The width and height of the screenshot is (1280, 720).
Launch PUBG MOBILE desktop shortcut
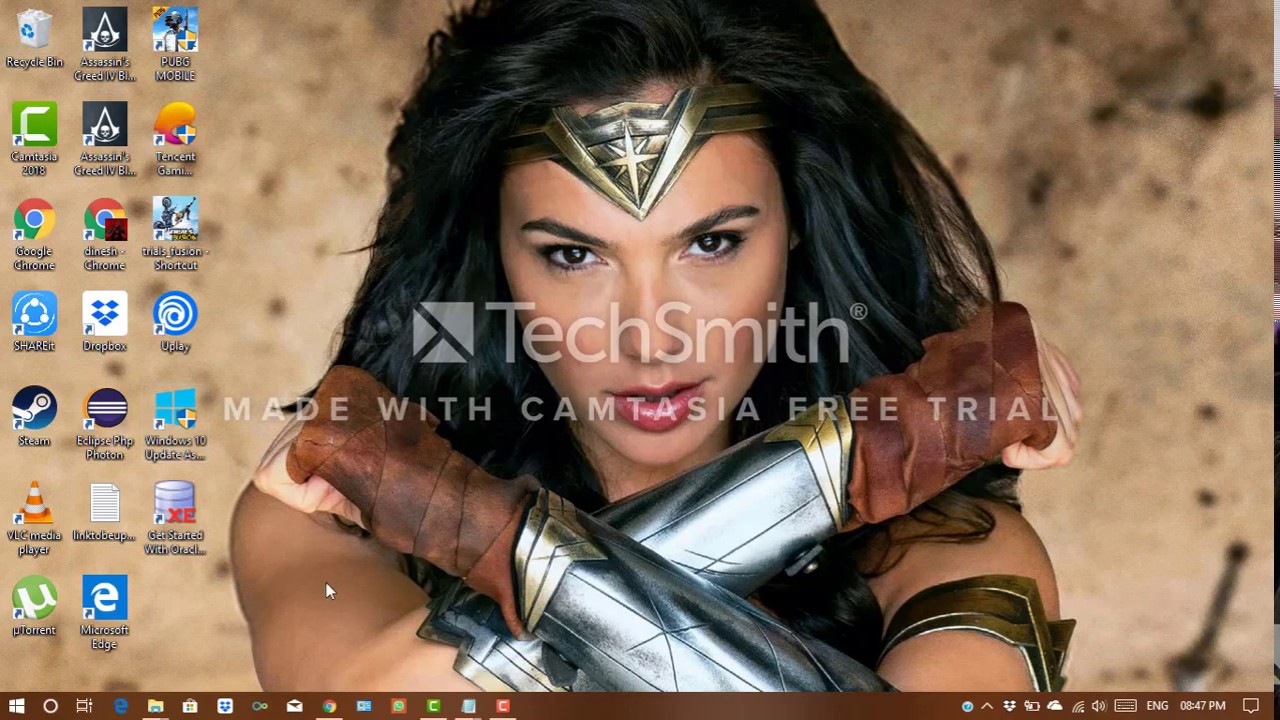(175, 45)
